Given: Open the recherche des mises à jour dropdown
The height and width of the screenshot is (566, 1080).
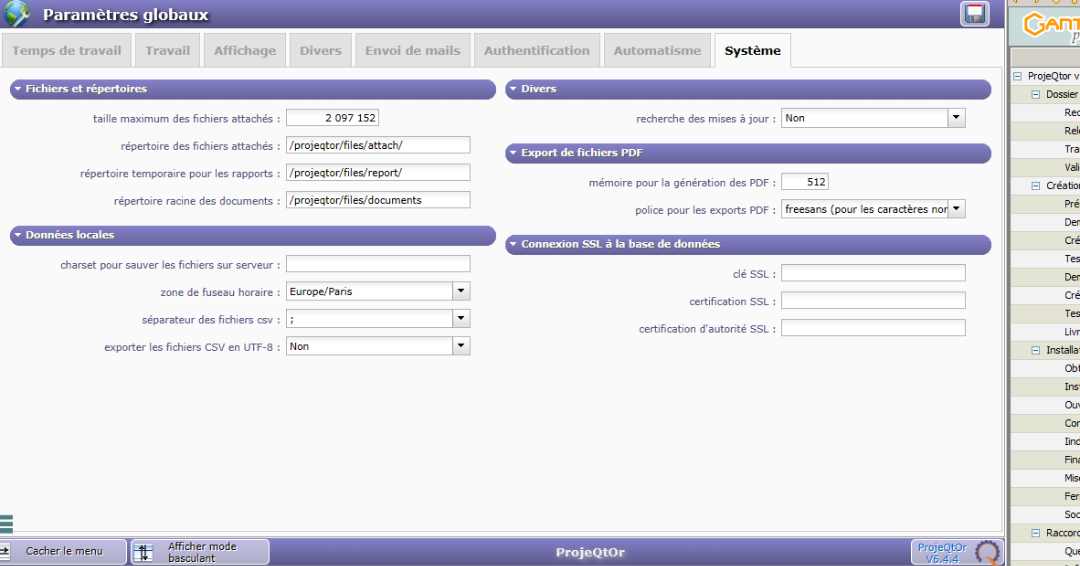Looking at the screenshot, I should [x=956, y=118].
